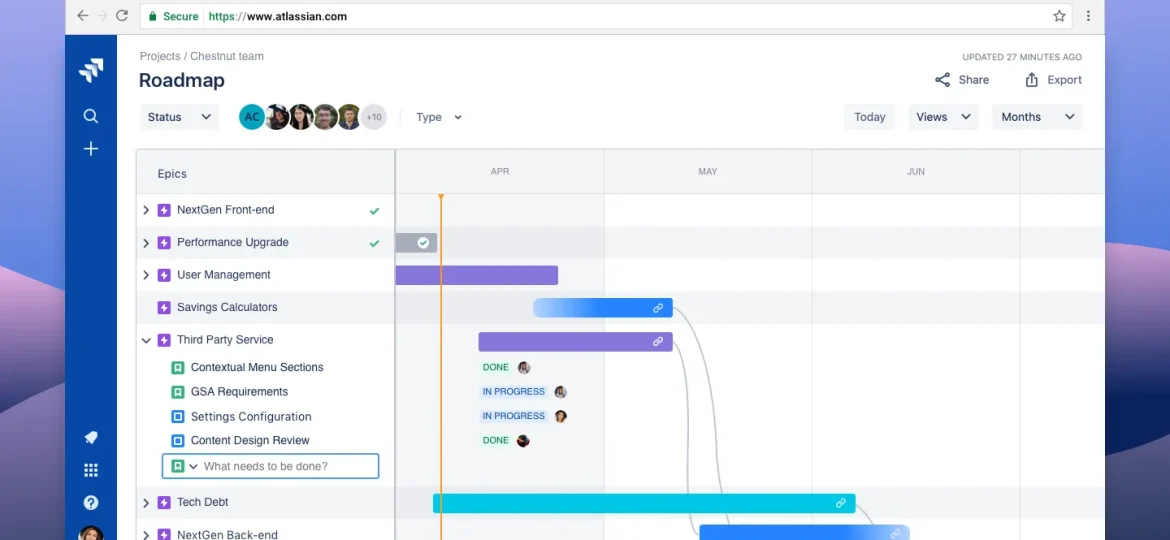This screenshot has height=540, width=1170.
Task: Click the assignee avatar beside Contextual Menu Sections status
Action: tap(524, 368)
